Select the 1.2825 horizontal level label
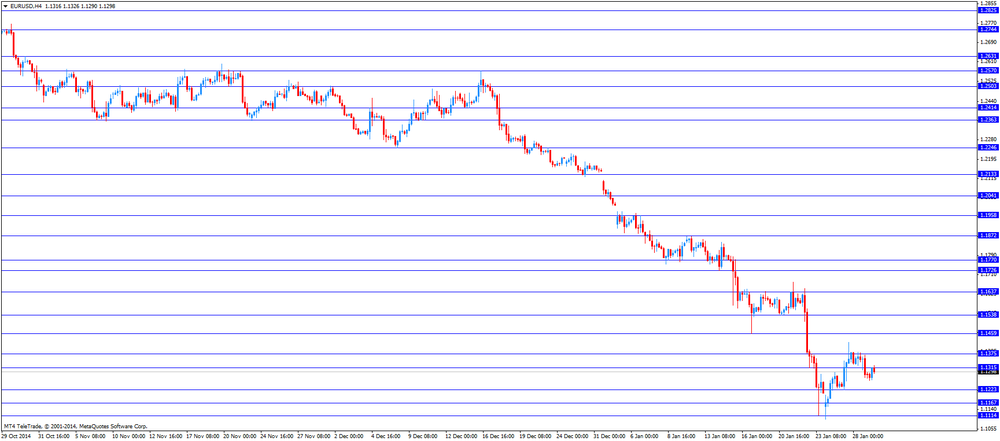This screenshot has height=441, width=1000. click(987, 10)
